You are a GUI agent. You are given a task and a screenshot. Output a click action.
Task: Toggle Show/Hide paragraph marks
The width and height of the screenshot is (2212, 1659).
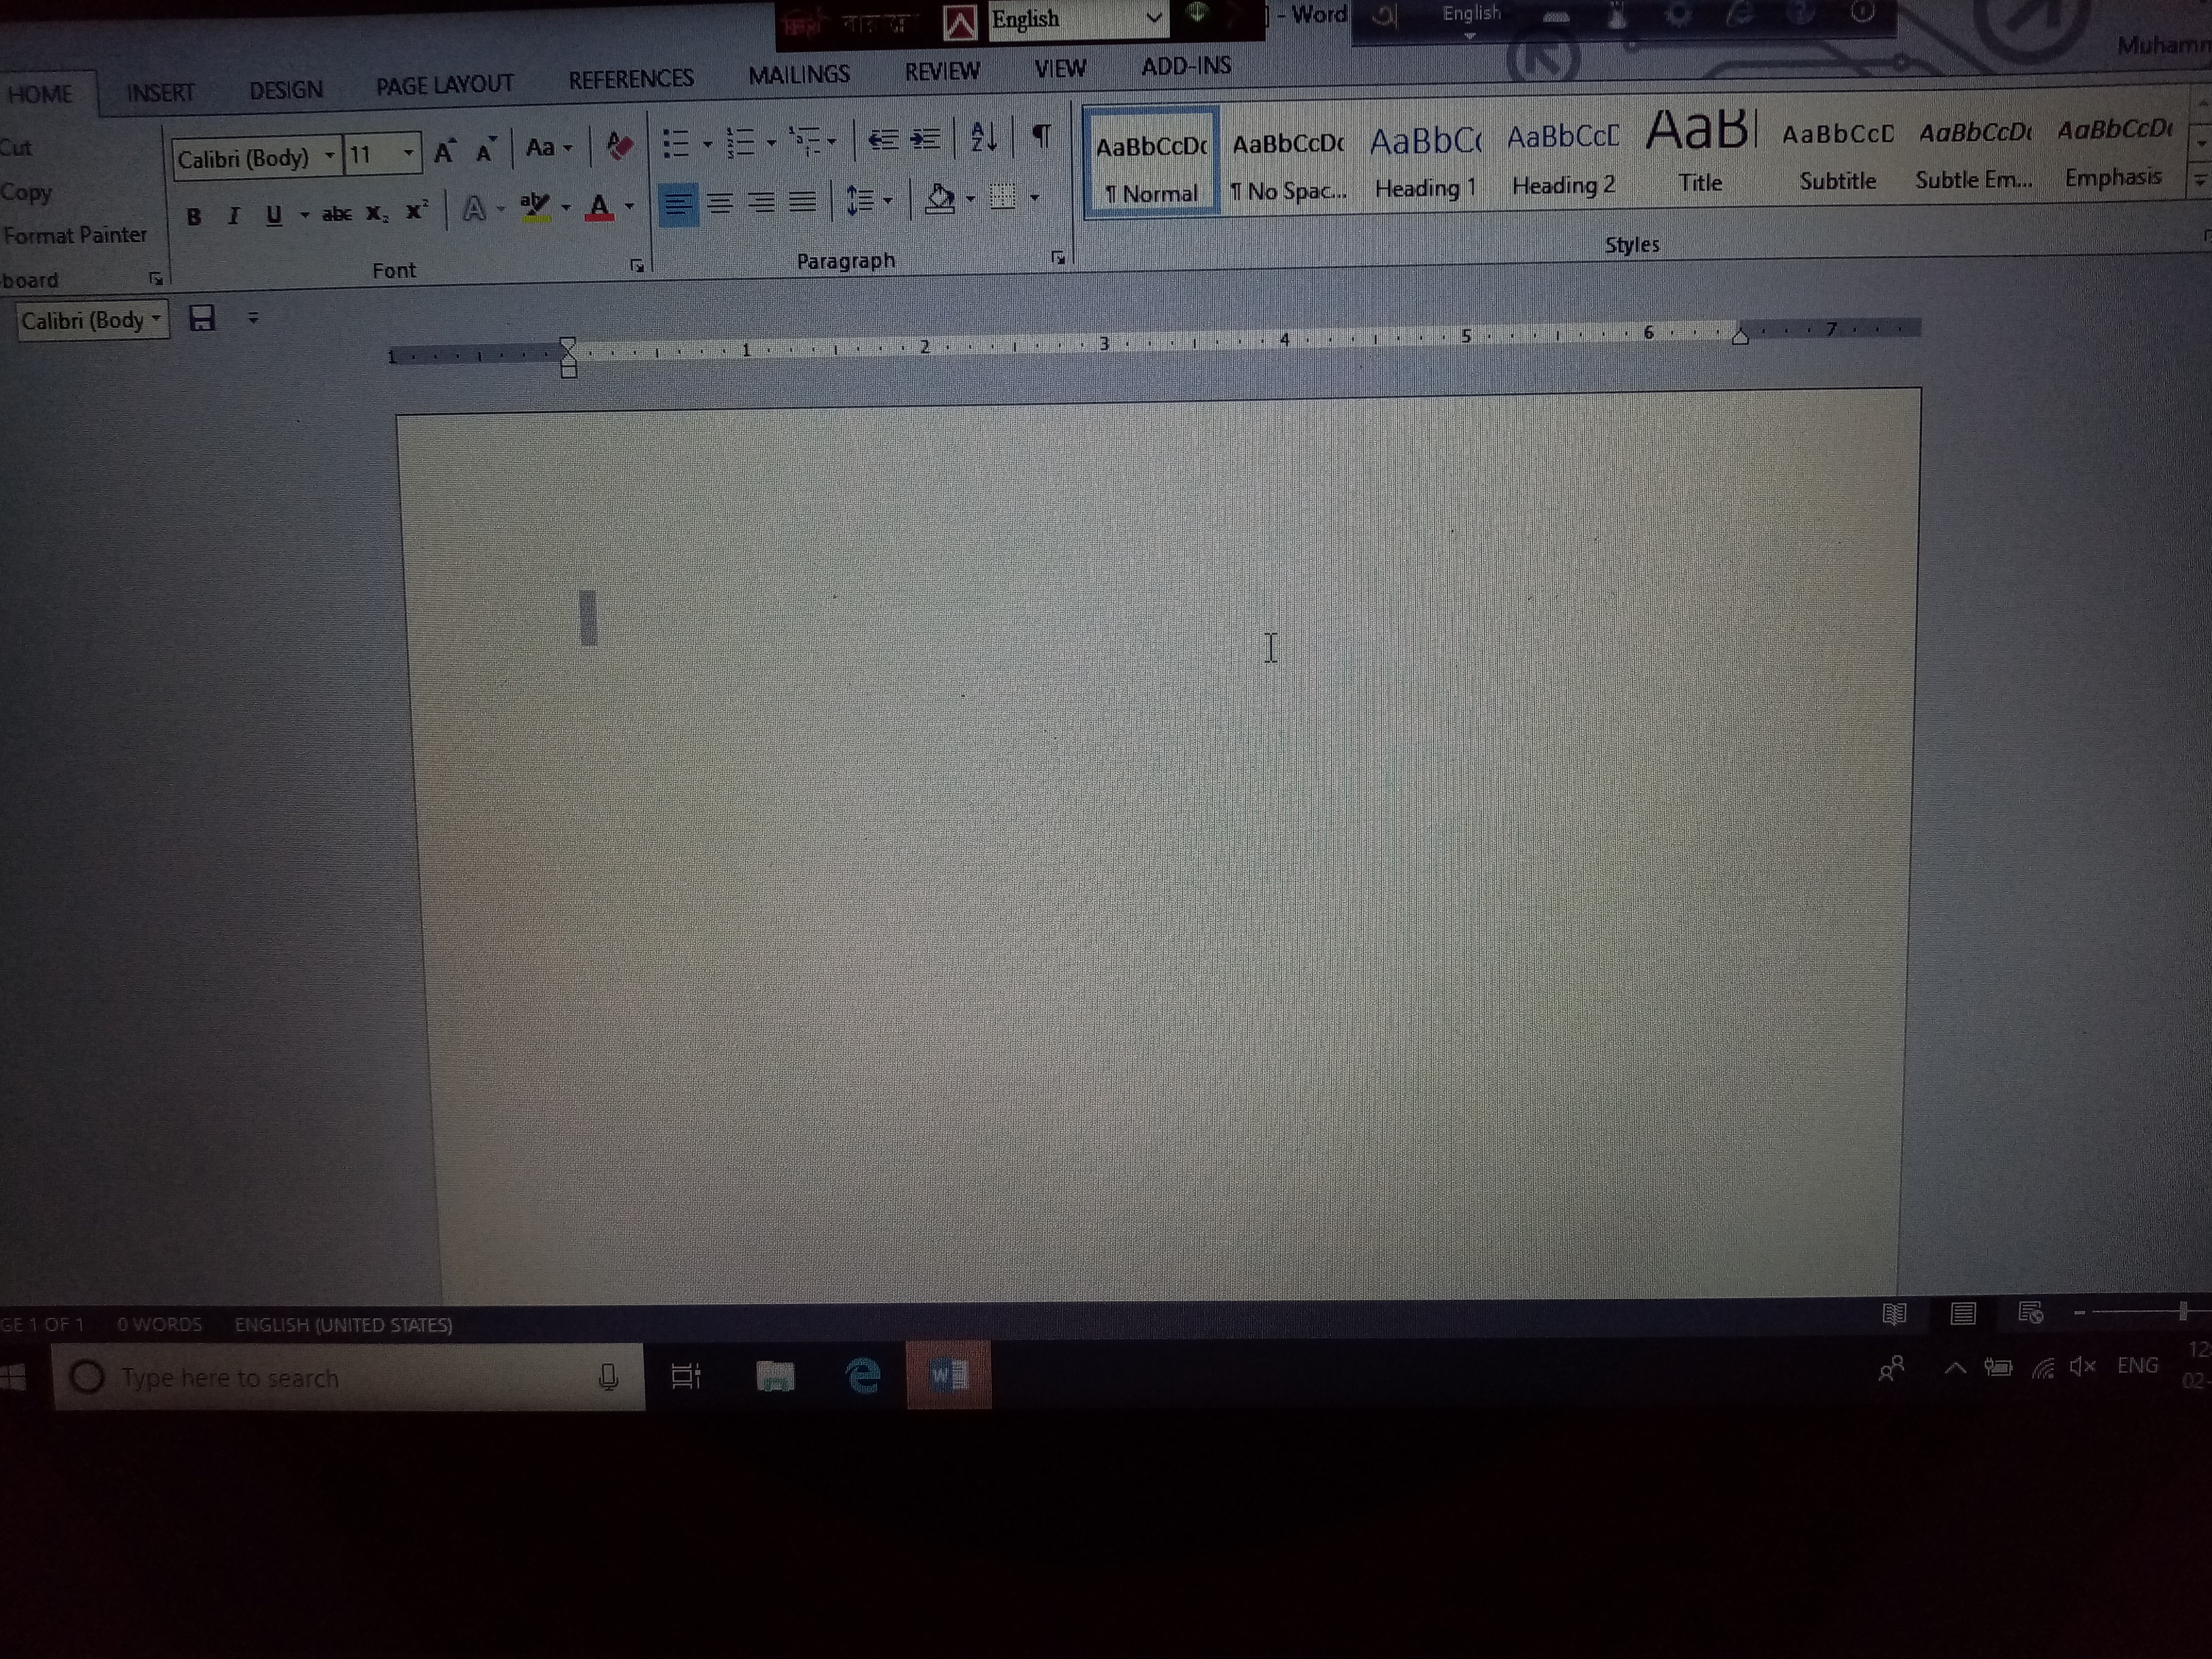[1041, 135]
